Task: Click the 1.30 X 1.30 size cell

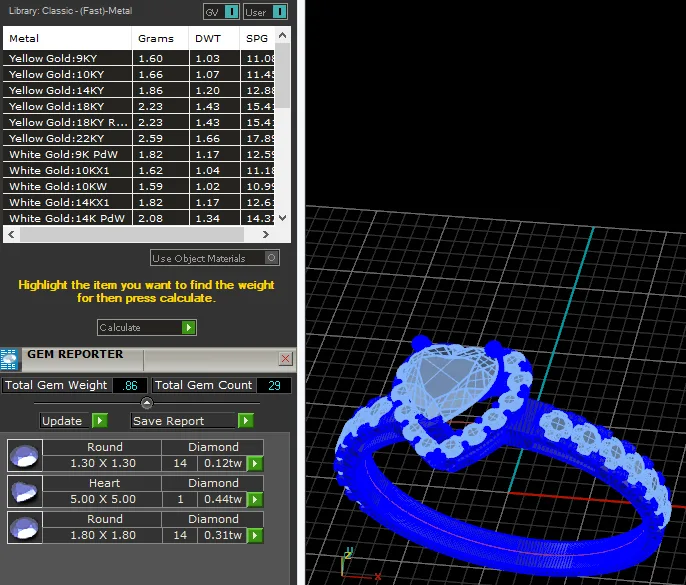Action: click(103, 463)
